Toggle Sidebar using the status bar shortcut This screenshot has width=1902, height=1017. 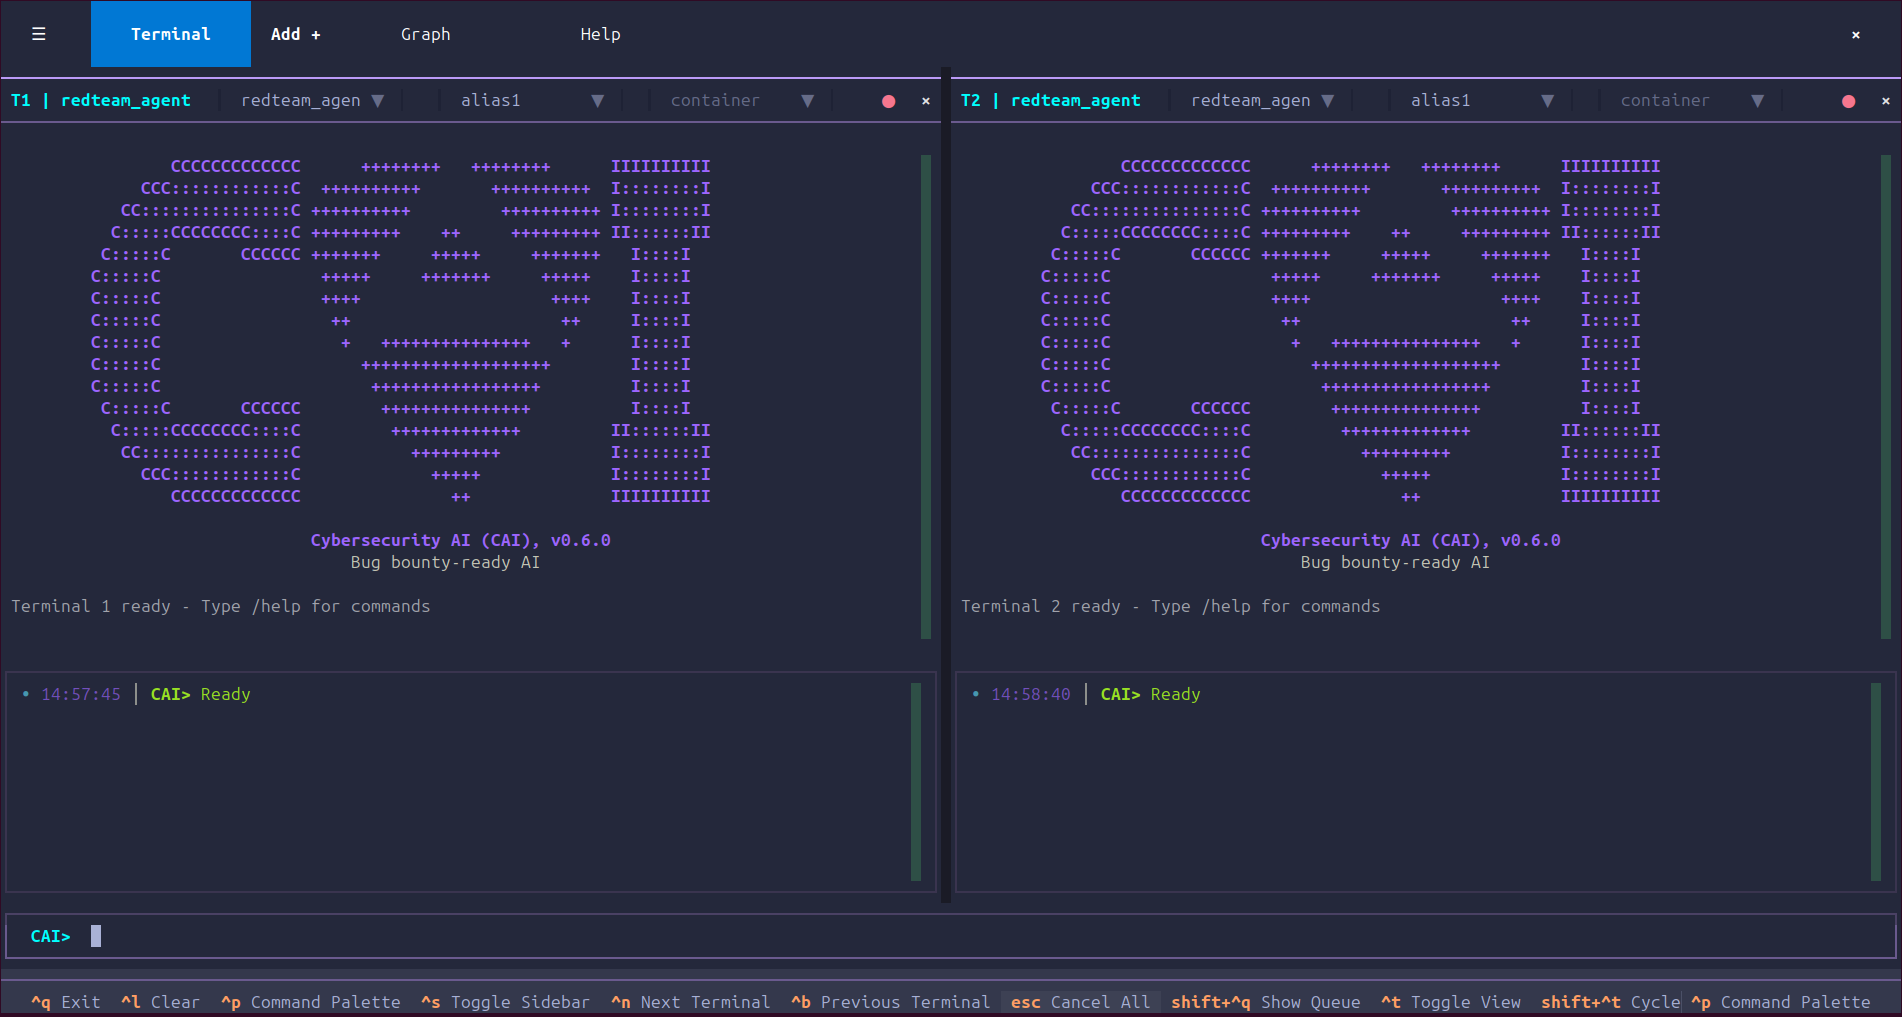[505, 1001]
